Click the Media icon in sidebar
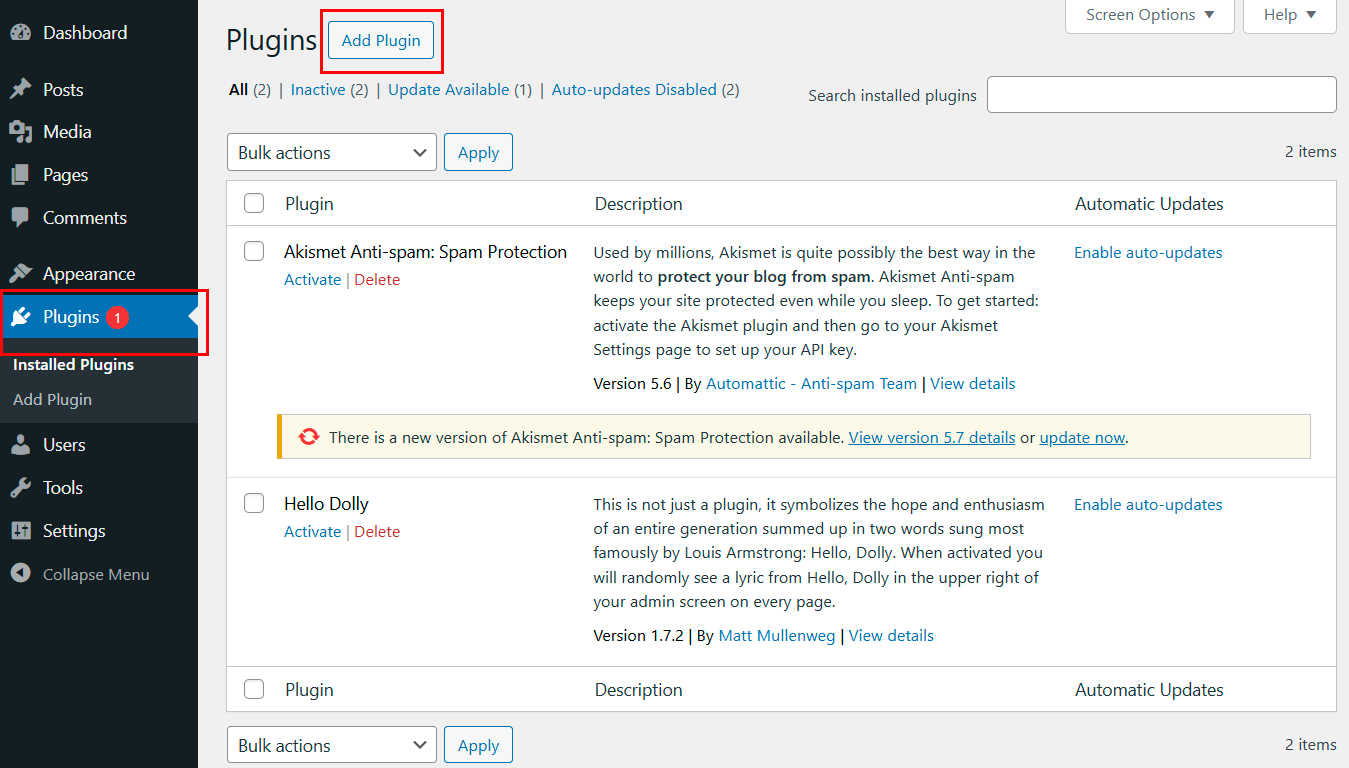Screen dimensions: 1349x768 pos(20,132)
